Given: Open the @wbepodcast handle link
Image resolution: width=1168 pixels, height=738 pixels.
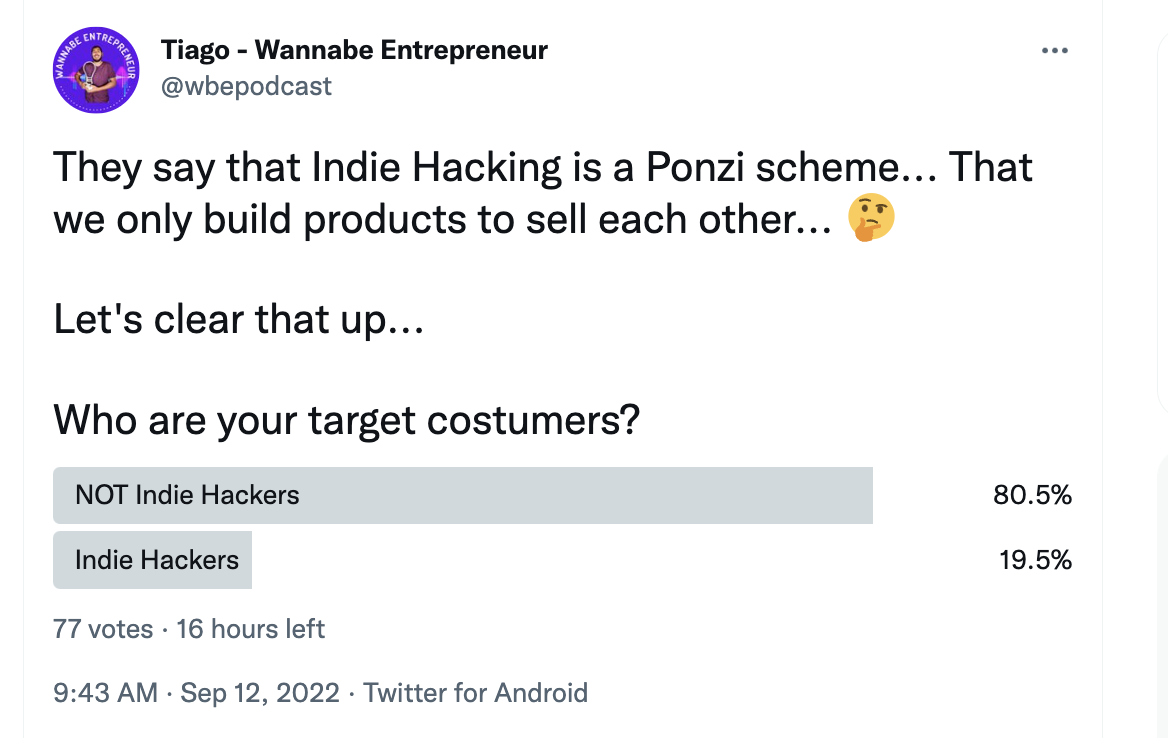Looking at the screenshot, I should (x=246, y=86).
